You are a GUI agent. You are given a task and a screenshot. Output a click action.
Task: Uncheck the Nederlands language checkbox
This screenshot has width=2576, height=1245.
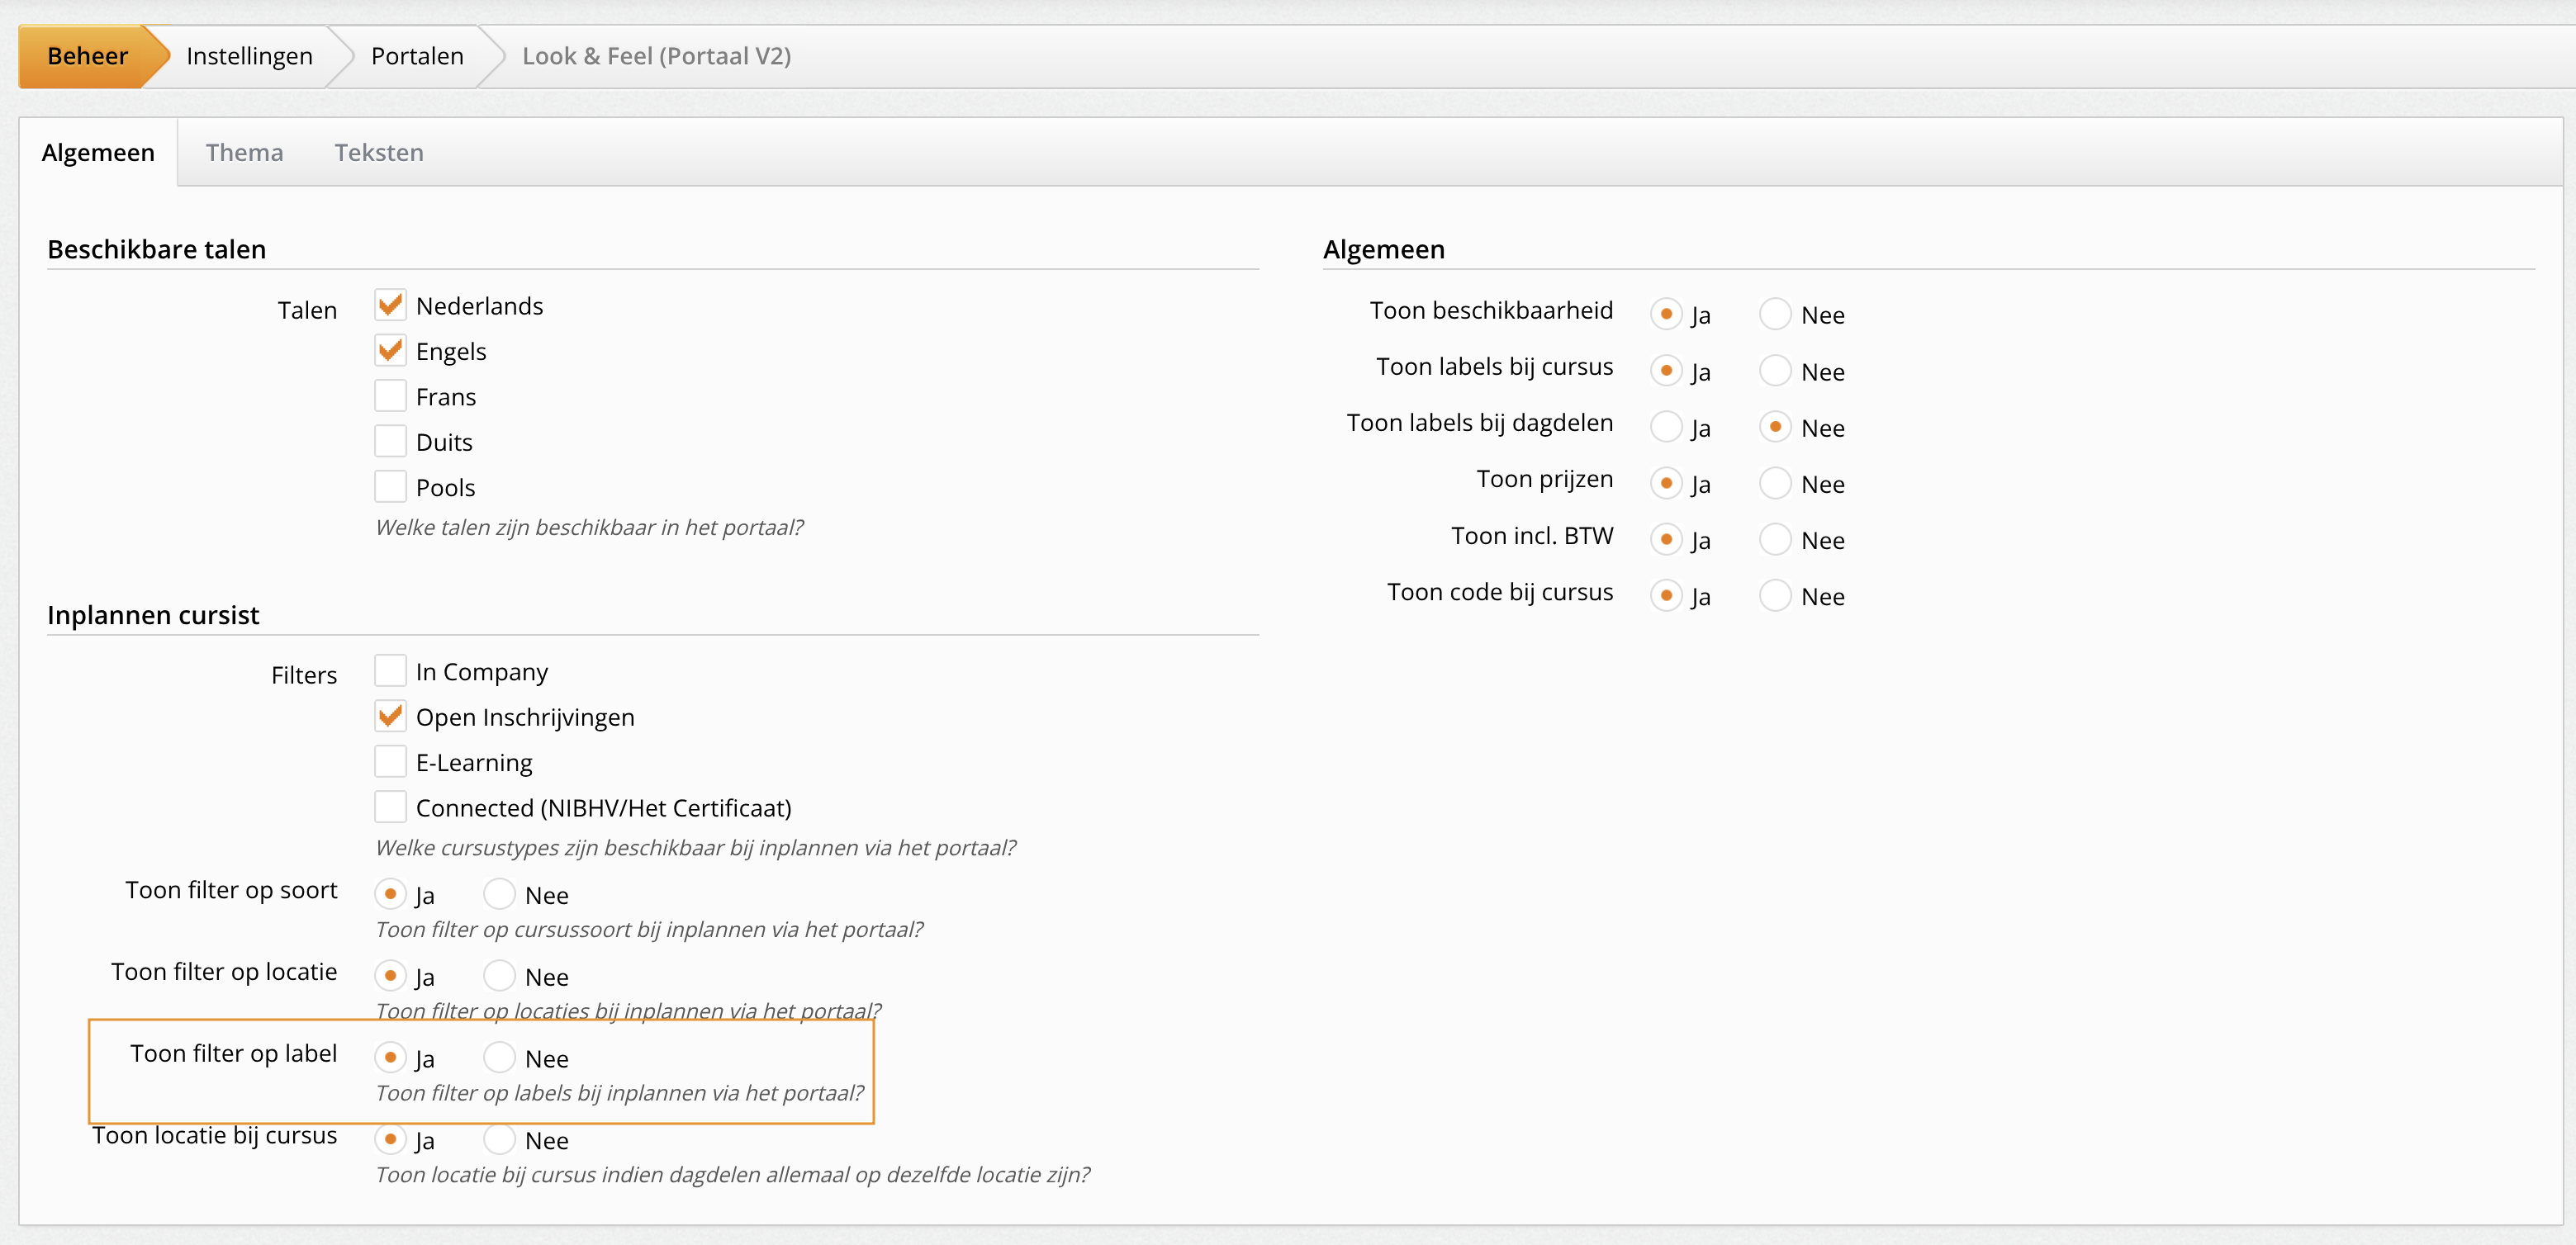(390, 305)
